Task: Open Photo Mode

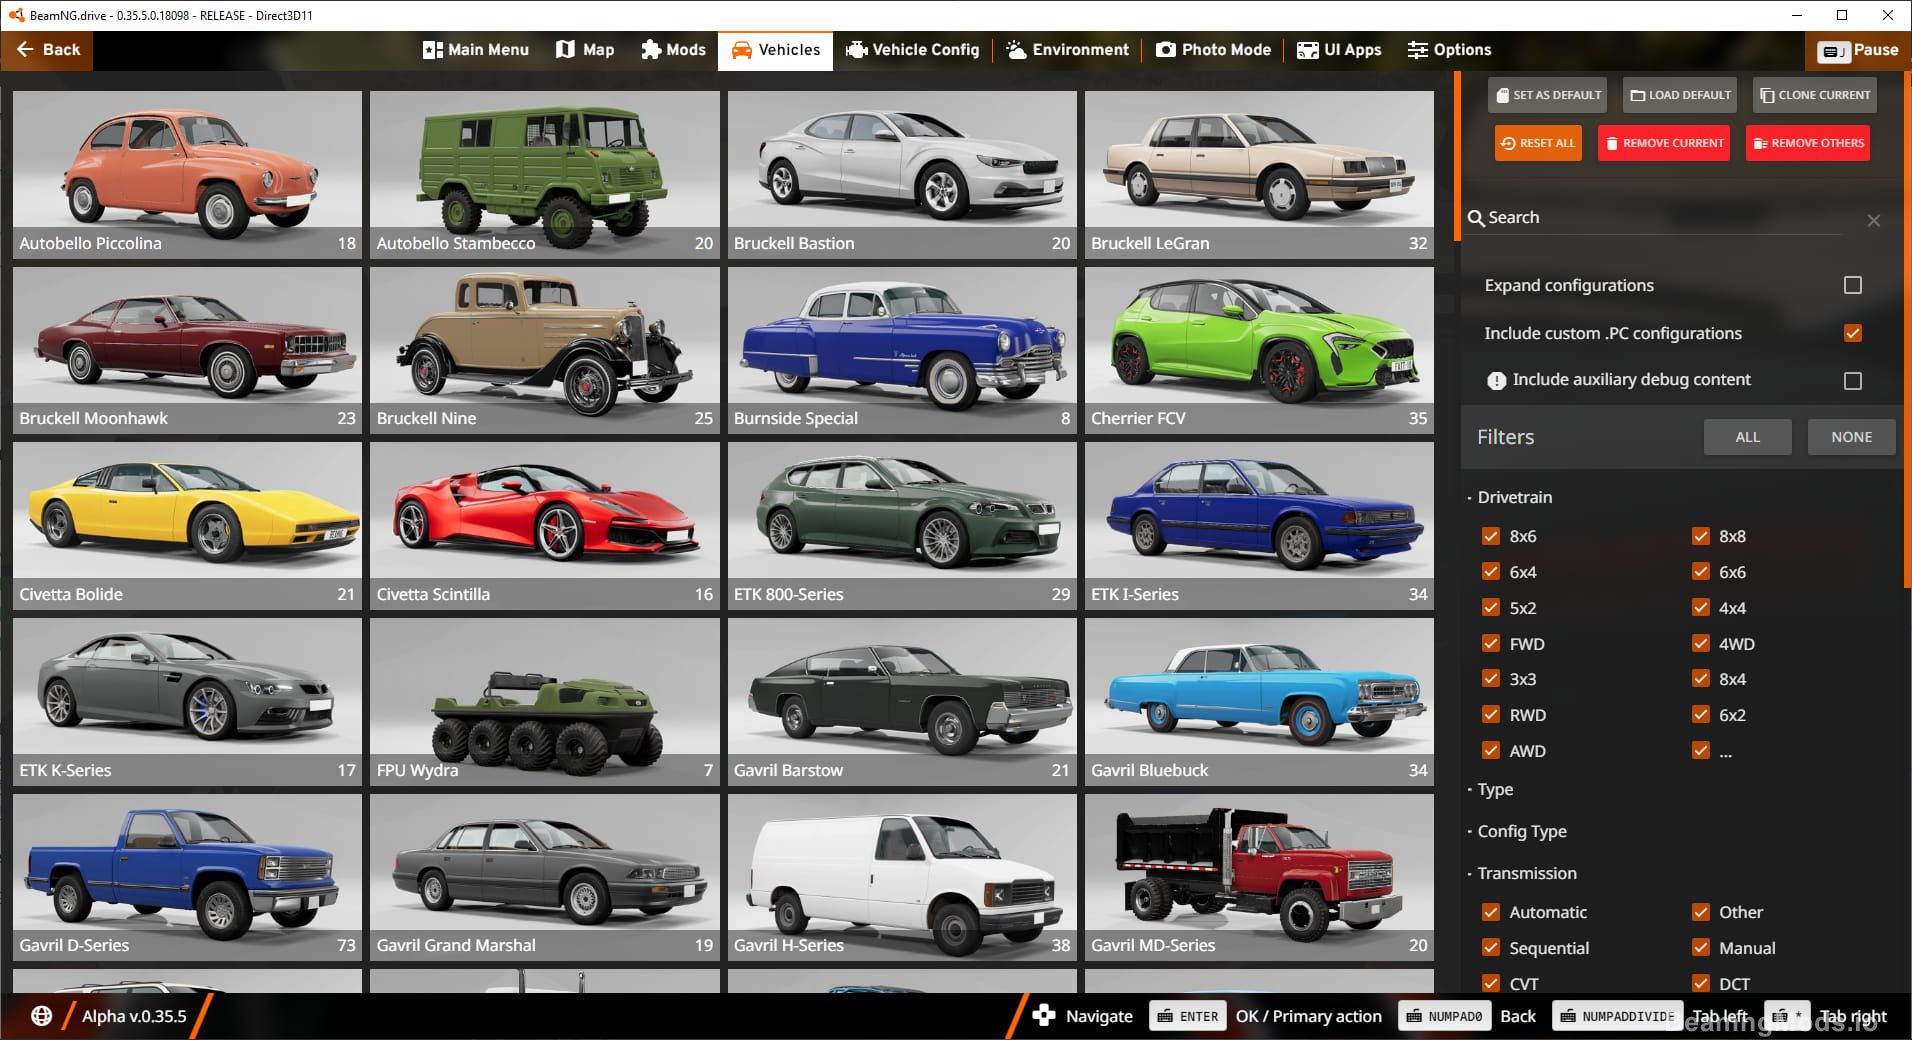Action: [x=1213, y=50]
